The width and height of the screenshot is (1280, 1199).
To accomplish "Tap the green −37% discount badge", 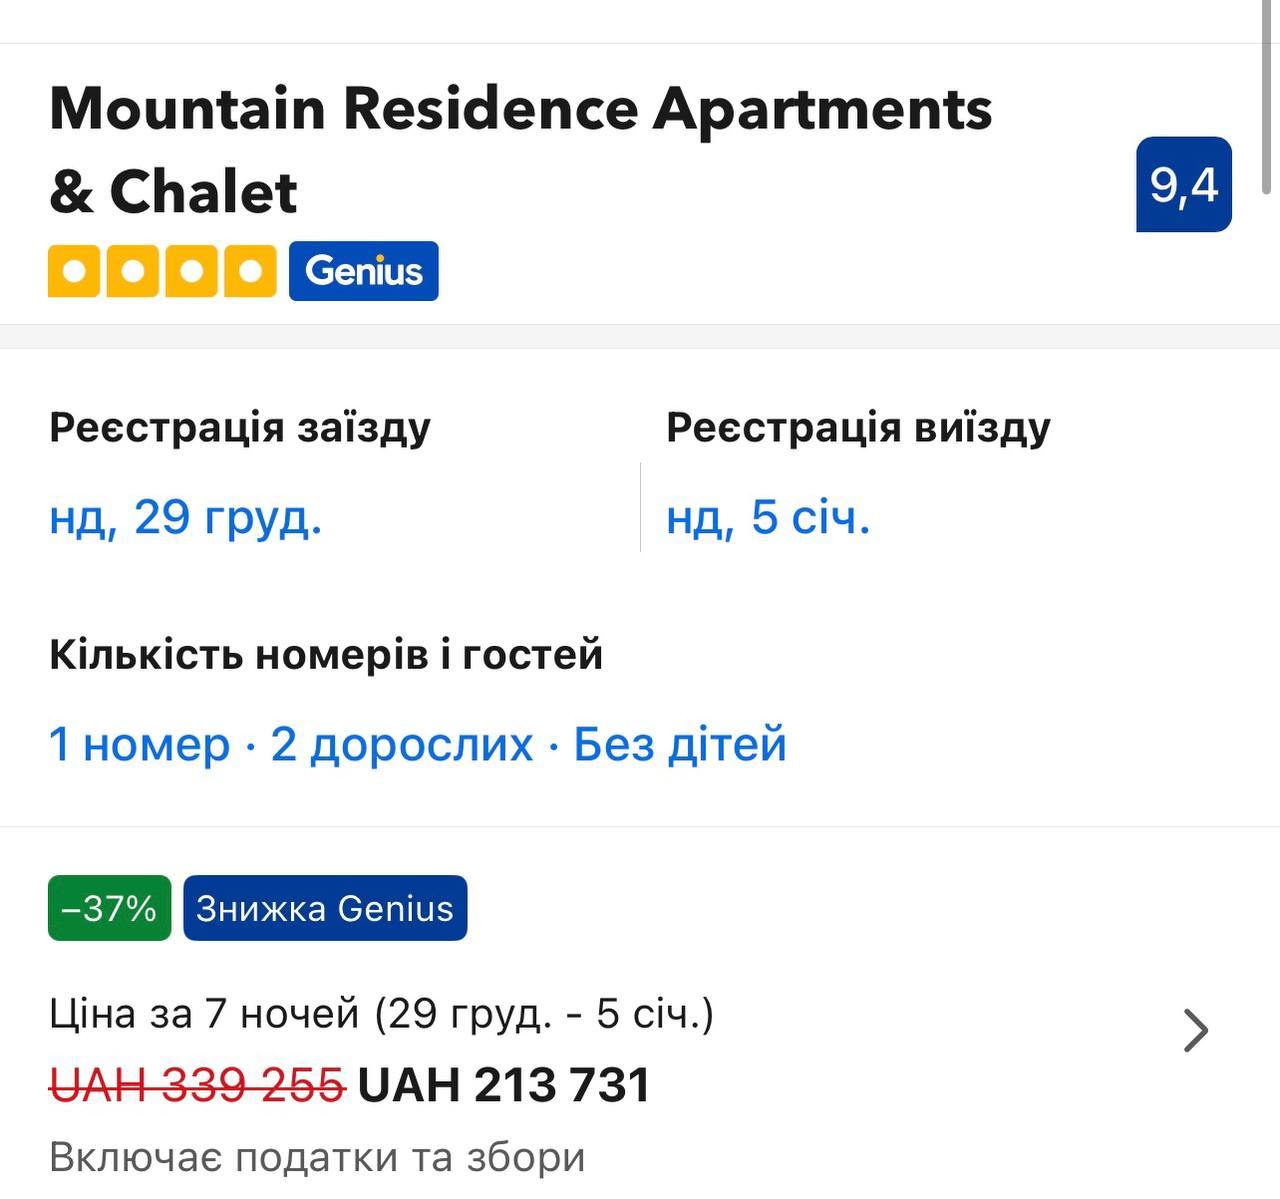I will coord(109,908).
